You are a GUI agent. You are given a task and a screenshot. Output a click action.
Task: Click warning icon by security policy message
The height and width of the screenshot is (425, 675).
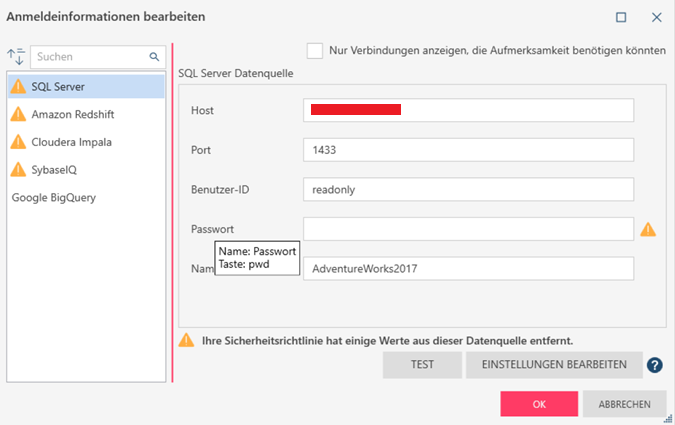tap(186, 340)
